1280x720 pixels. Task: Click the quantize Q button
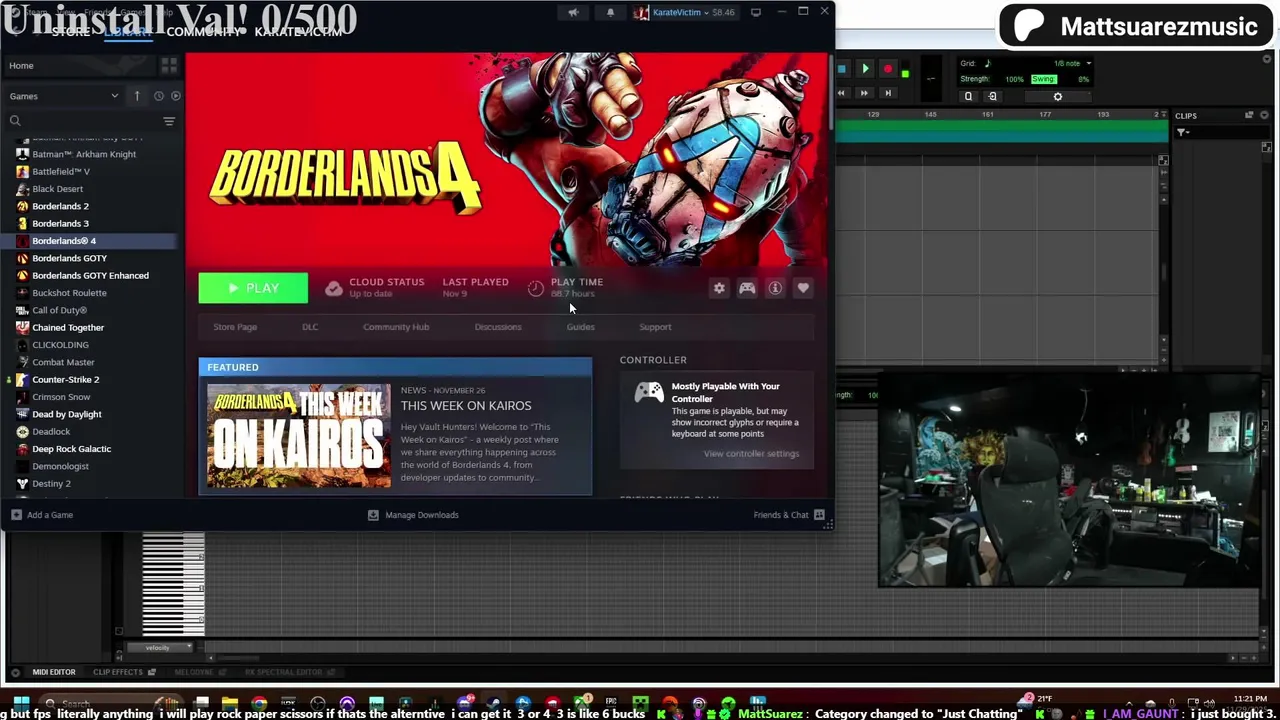(x=968, y=97)
